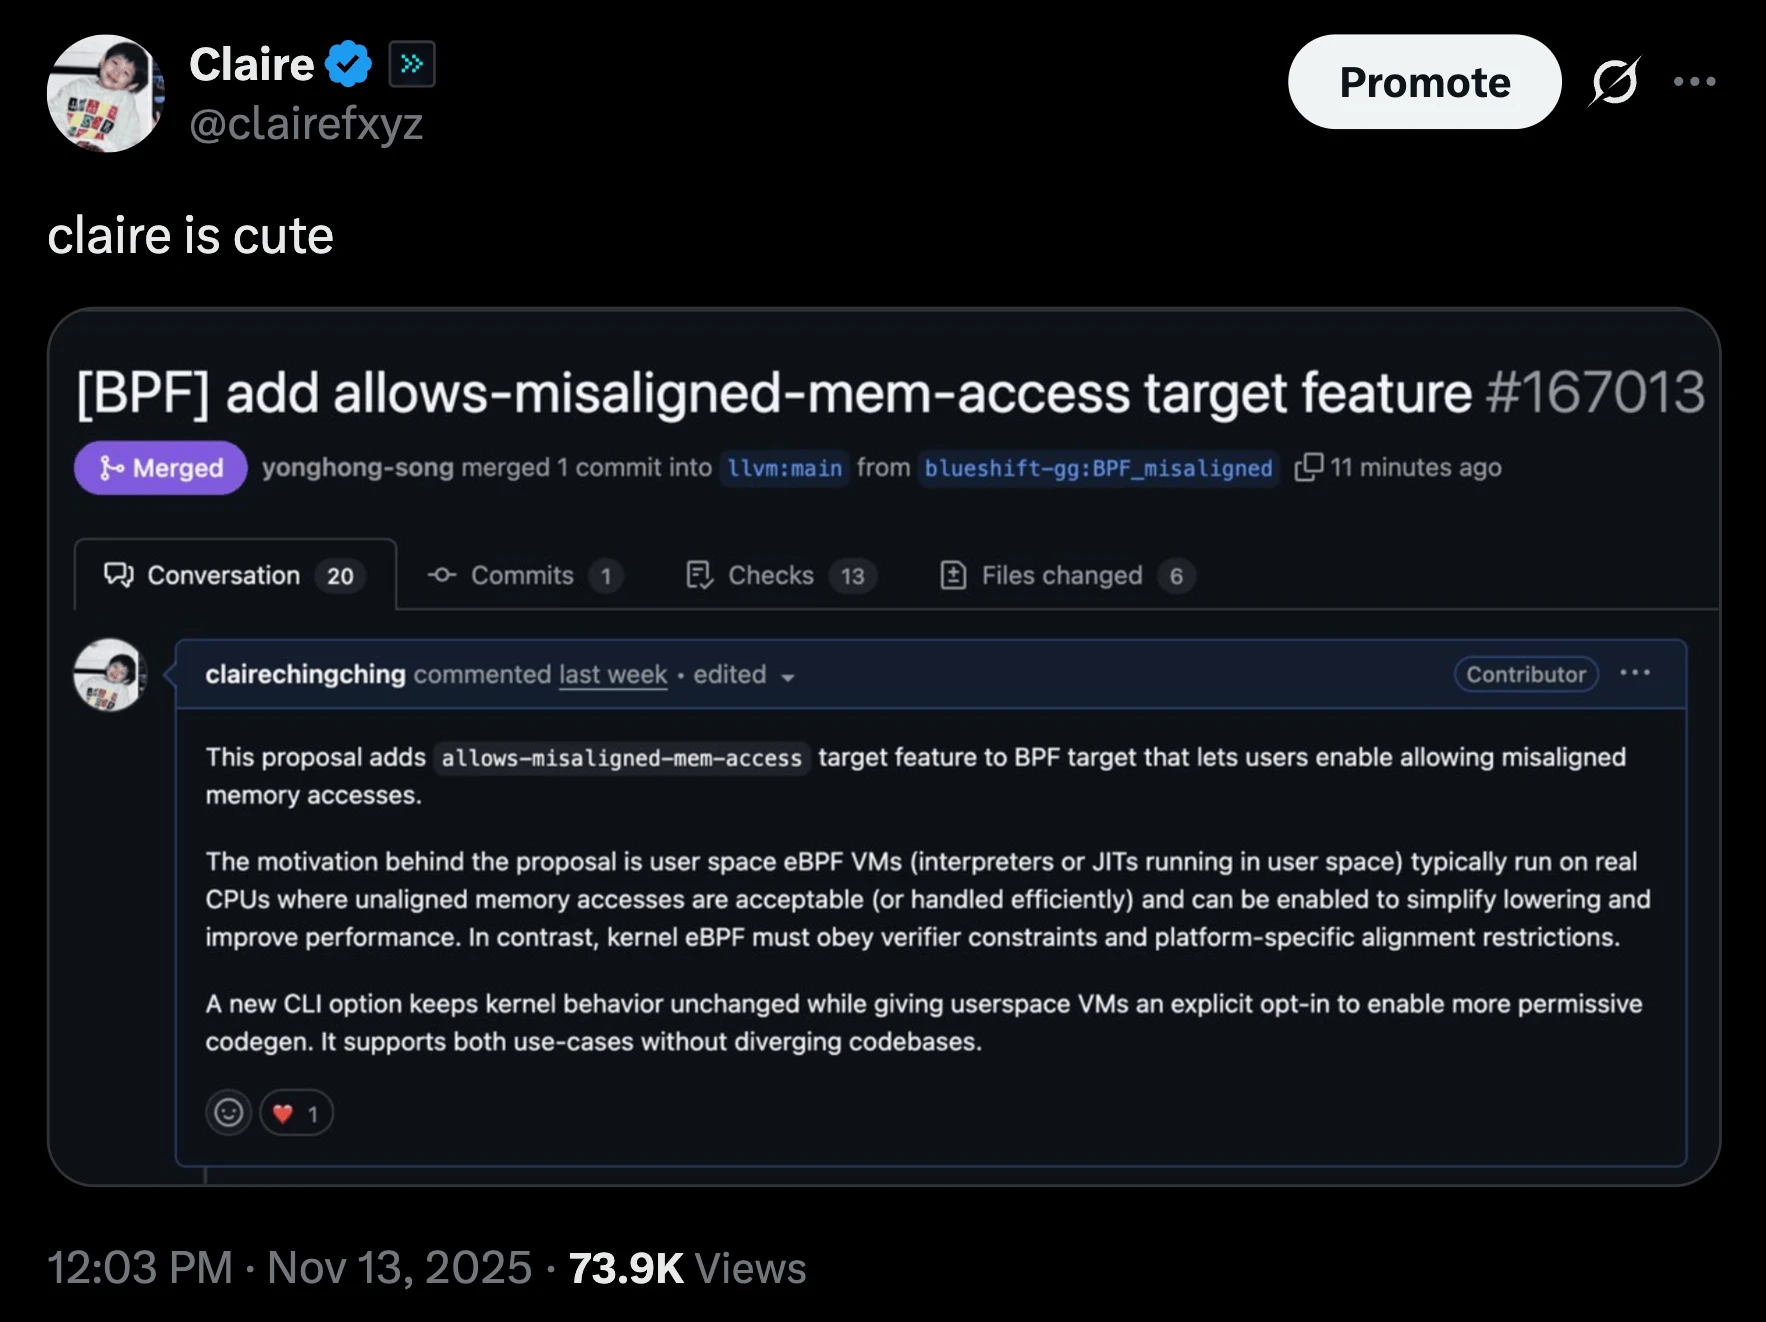
Task: Click the commenter avatar beside clairechingching
Action: 110,674
